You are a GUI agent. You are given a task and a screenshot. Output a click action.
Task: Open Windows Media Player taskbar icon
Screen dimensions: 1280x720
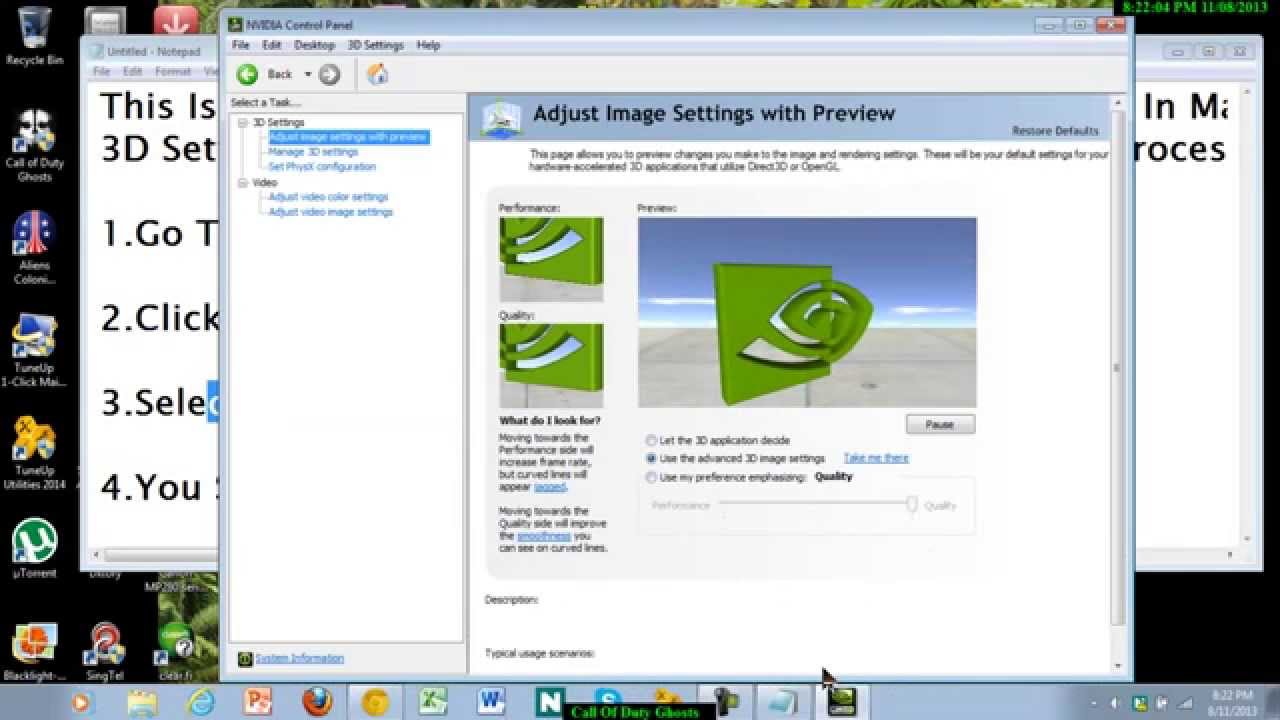[81, 702]
